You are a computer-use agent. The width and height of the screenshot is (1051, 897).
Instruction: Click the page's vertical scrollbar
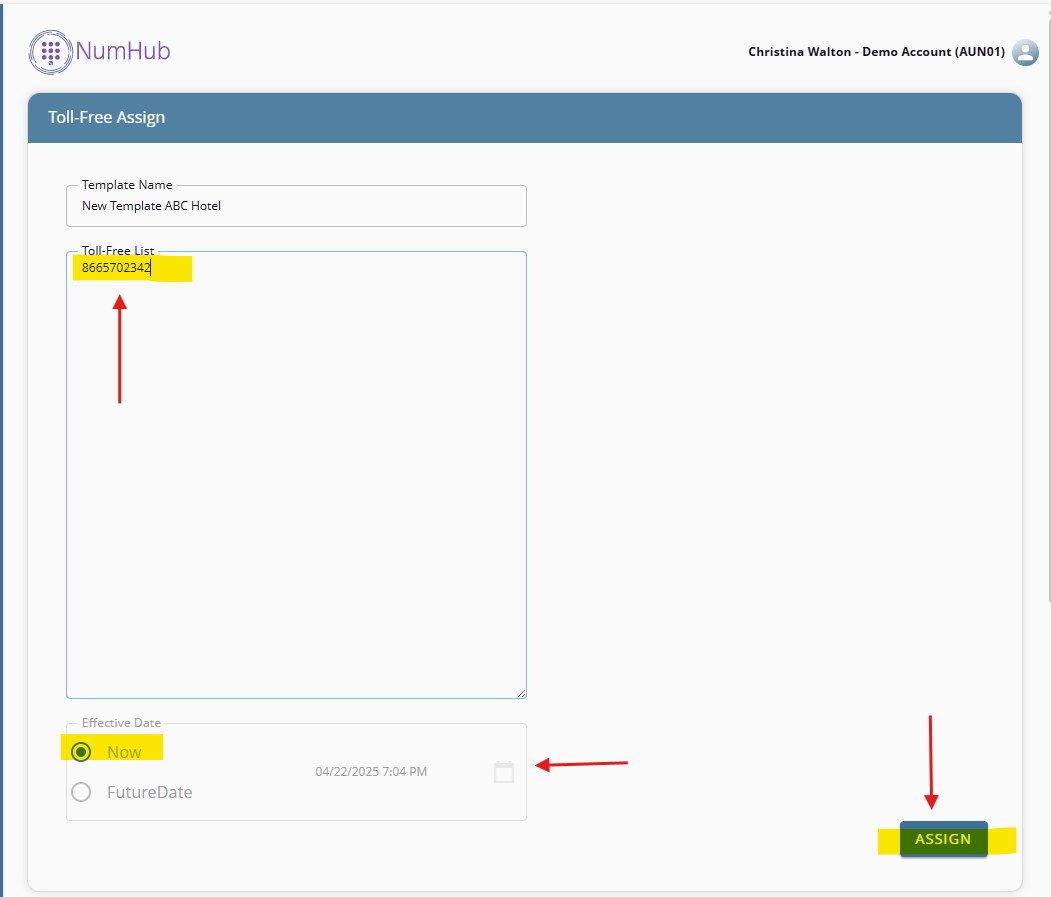1047,300
